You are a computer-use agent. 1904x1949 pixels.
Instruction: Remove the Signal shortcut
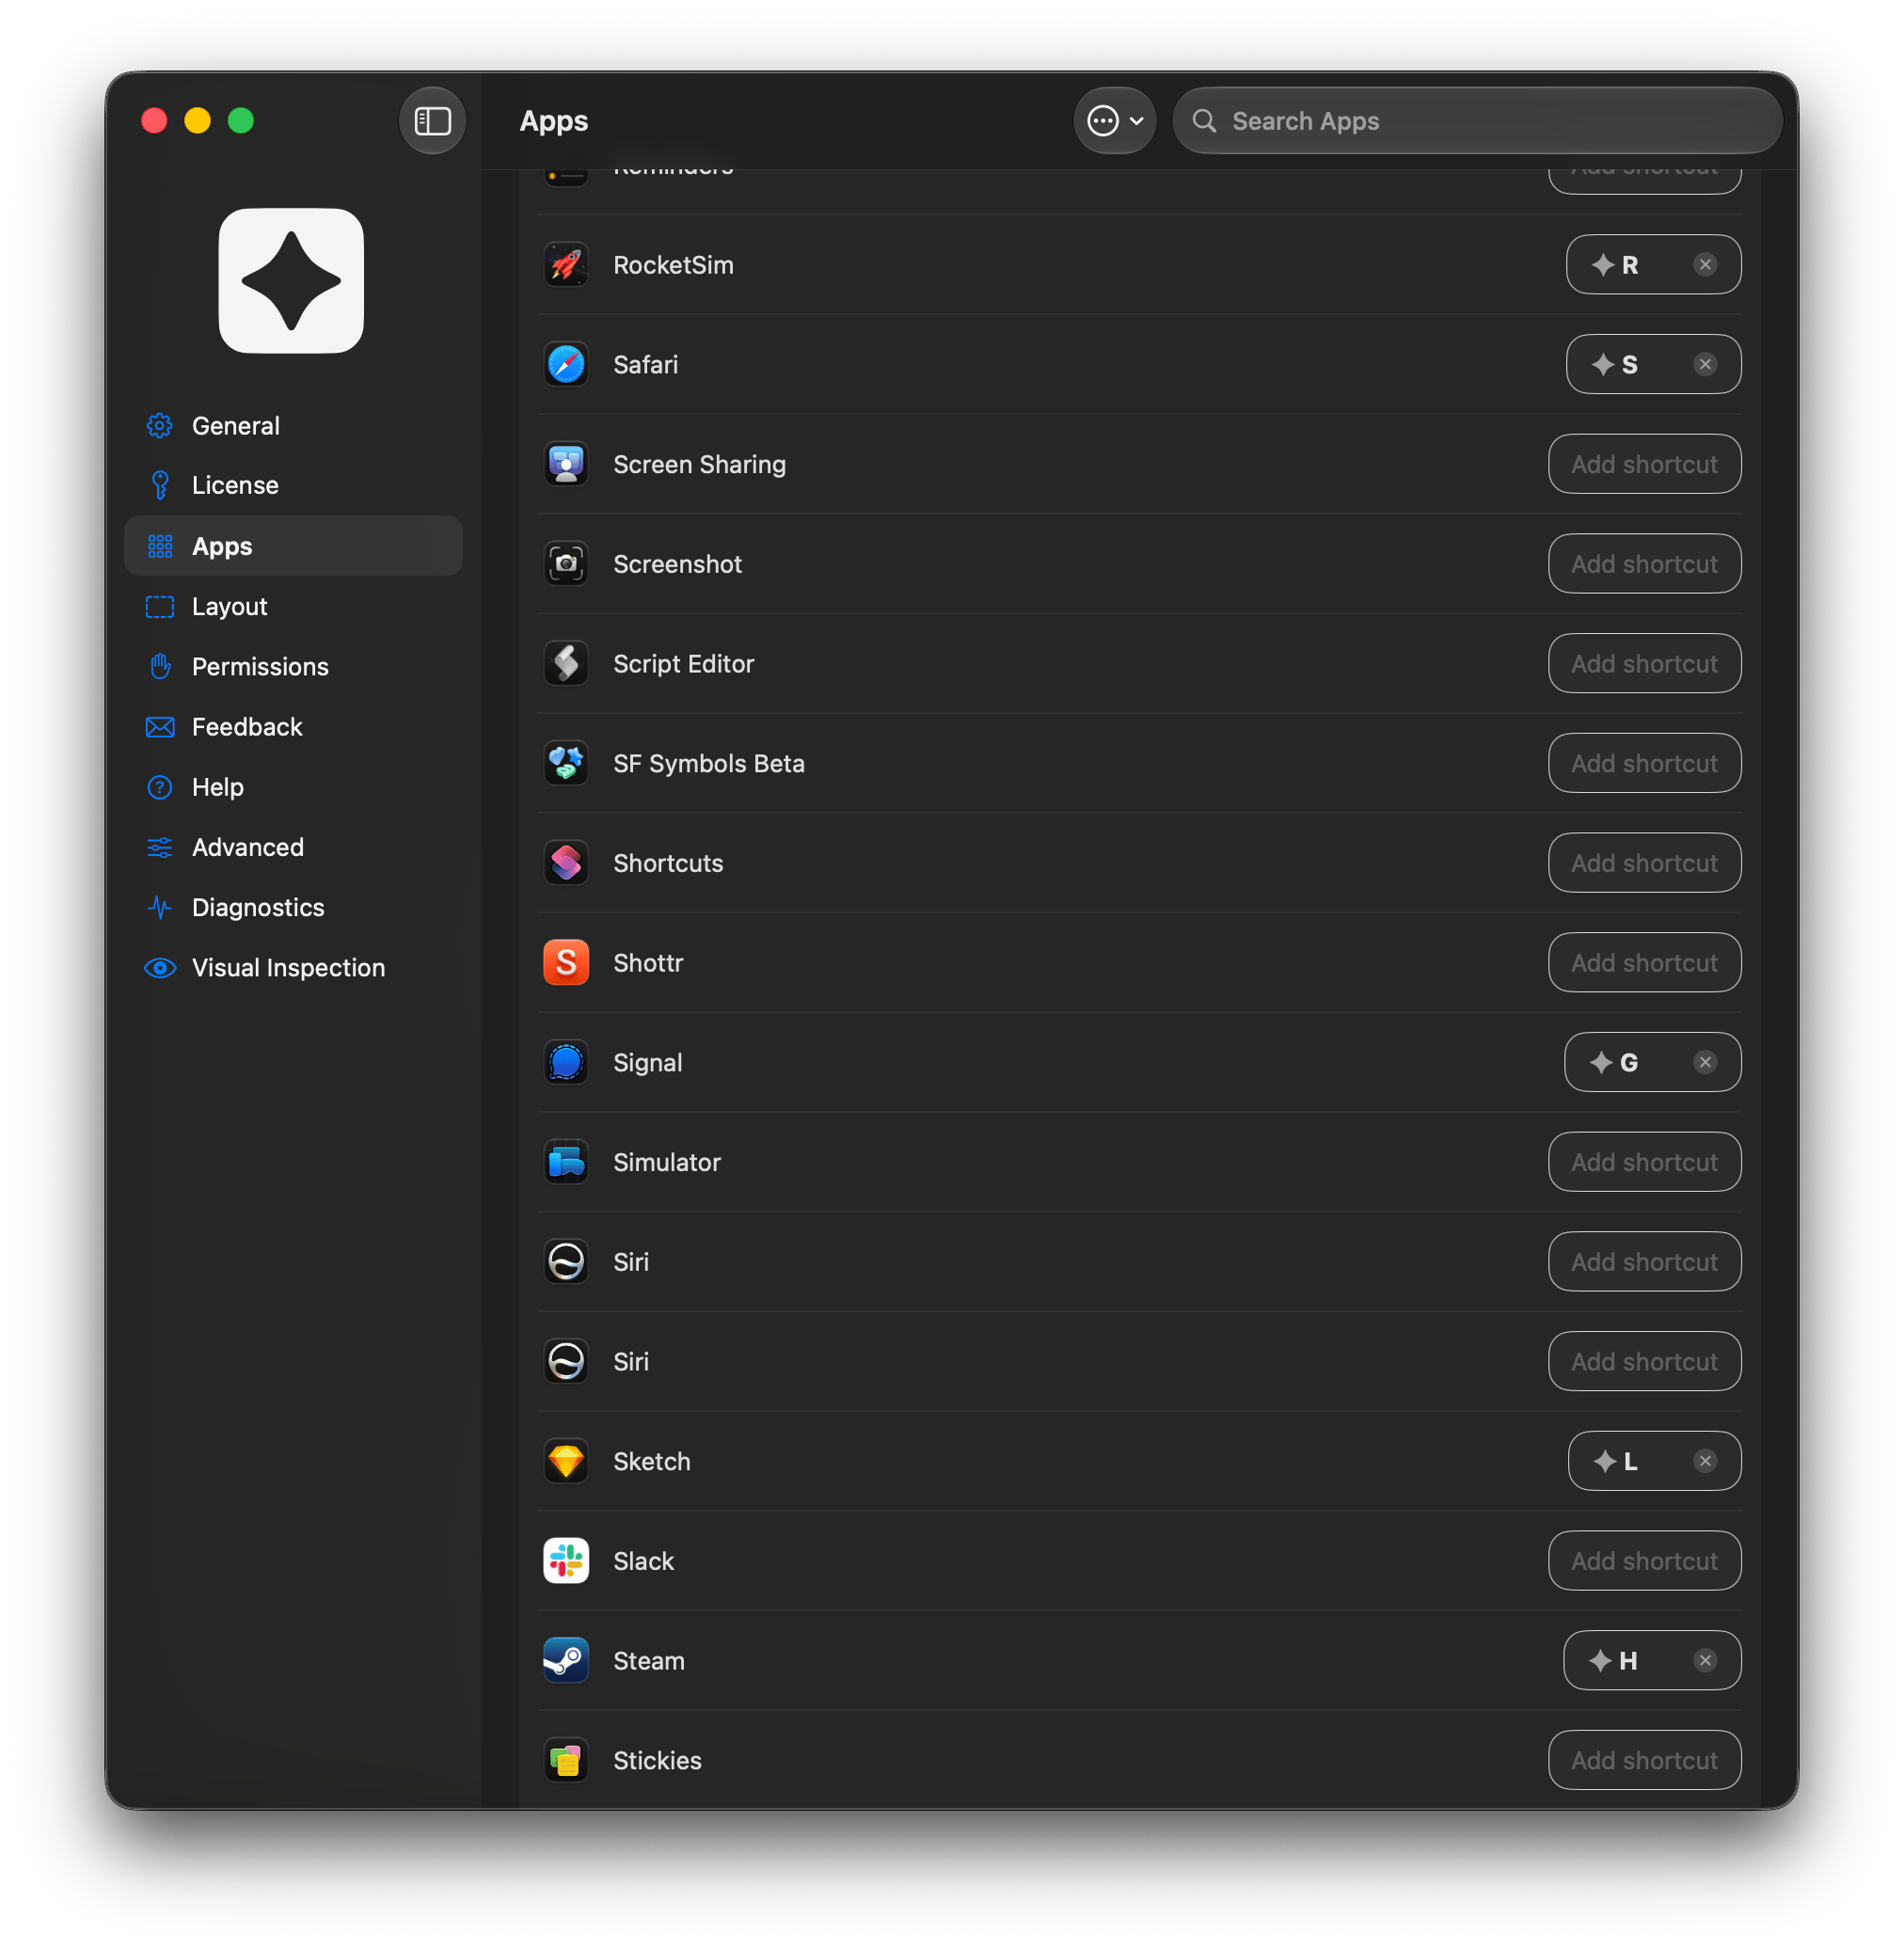pyautogui.click(x=1705, y=1063)
